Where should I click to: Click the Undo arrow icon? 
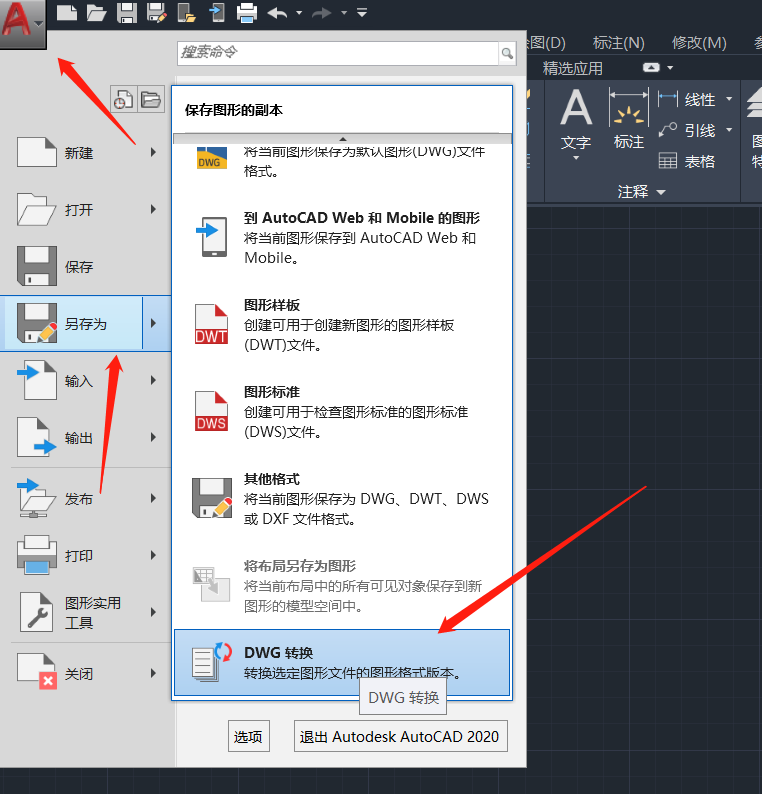[x=277, y=13]
